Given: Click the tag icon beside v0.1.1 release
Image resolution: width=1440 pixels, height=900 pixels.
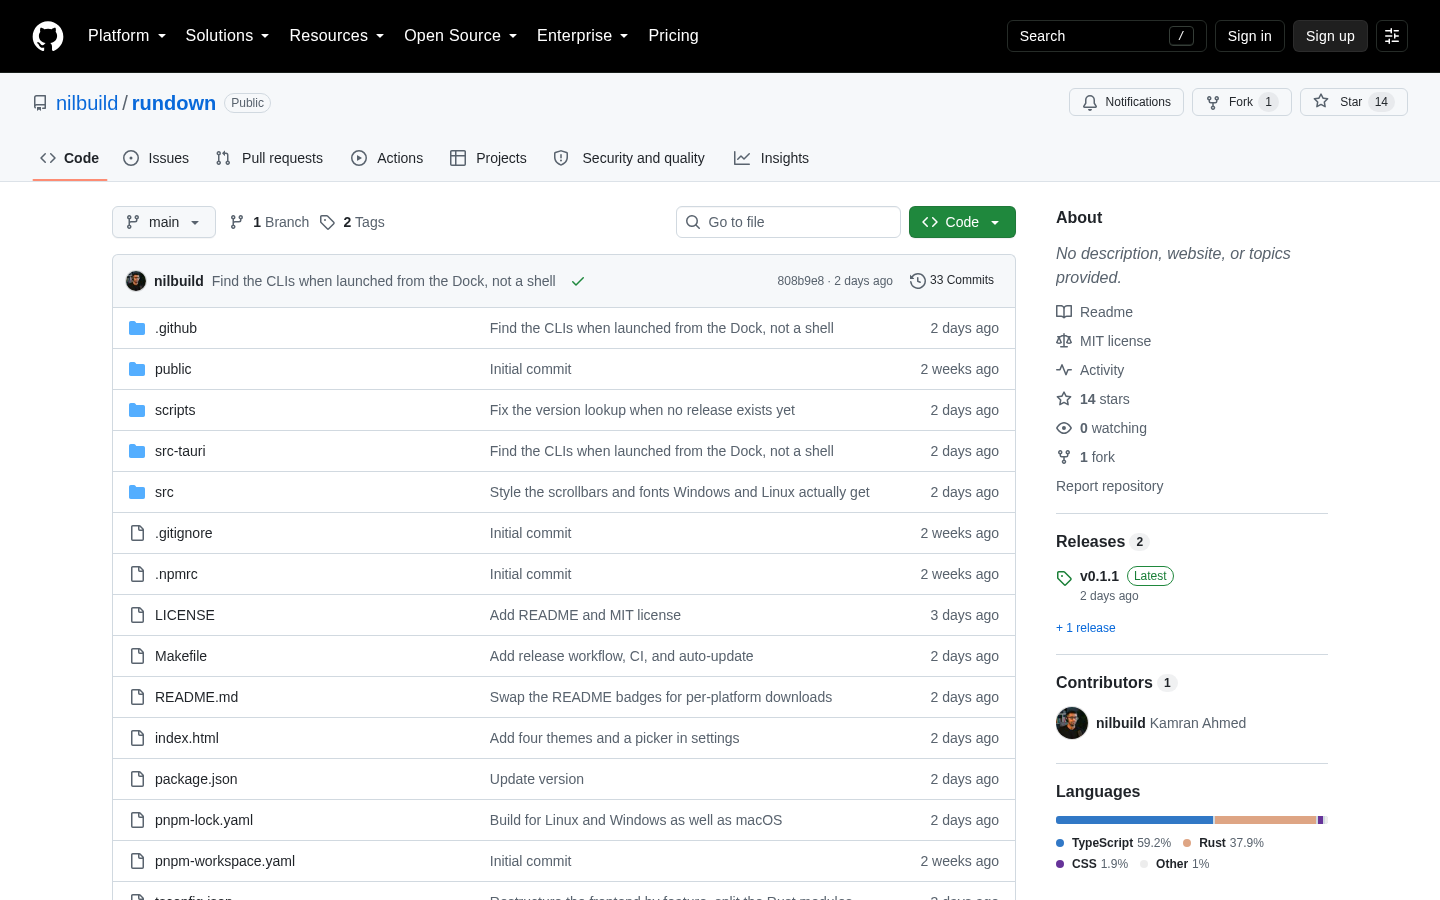Looking at the screenshot, I should tap(1064, 578).
